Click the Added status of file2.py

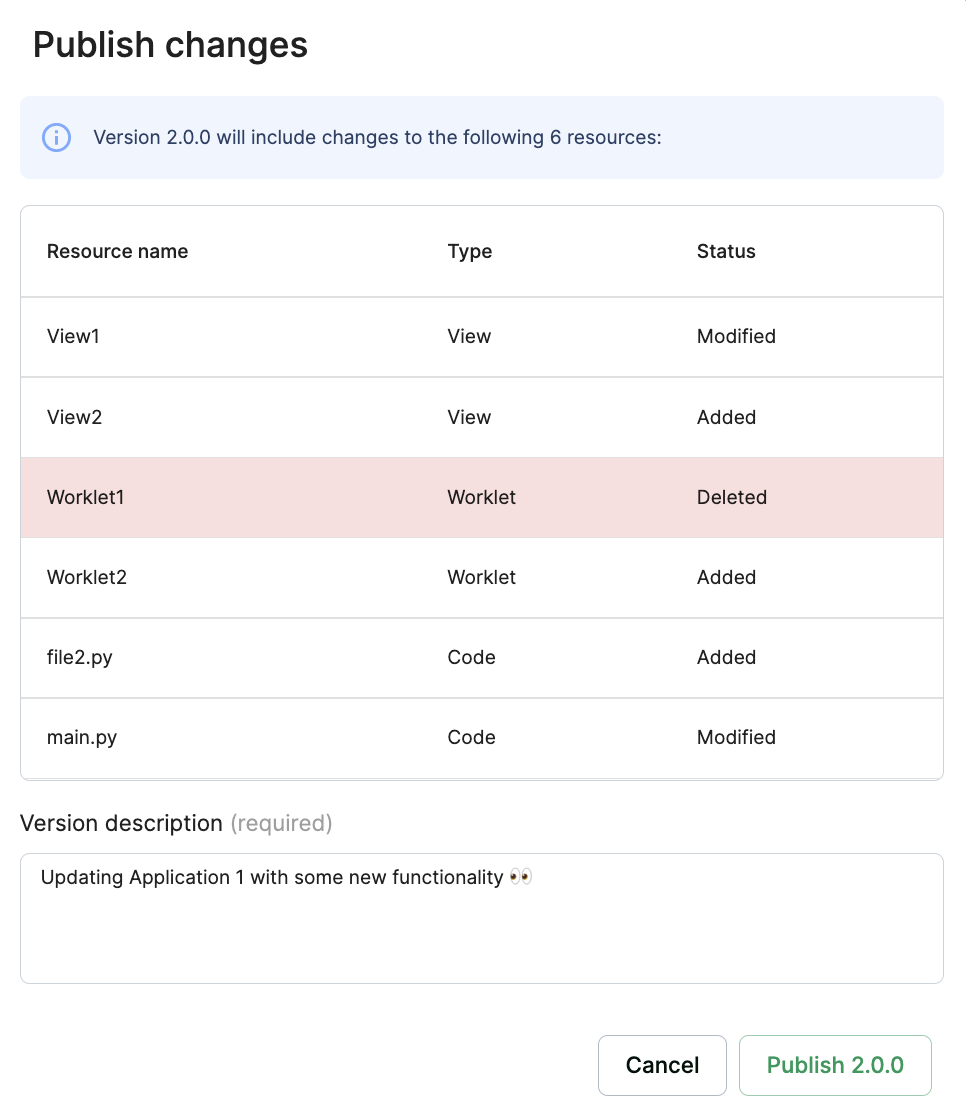(726, 657)
